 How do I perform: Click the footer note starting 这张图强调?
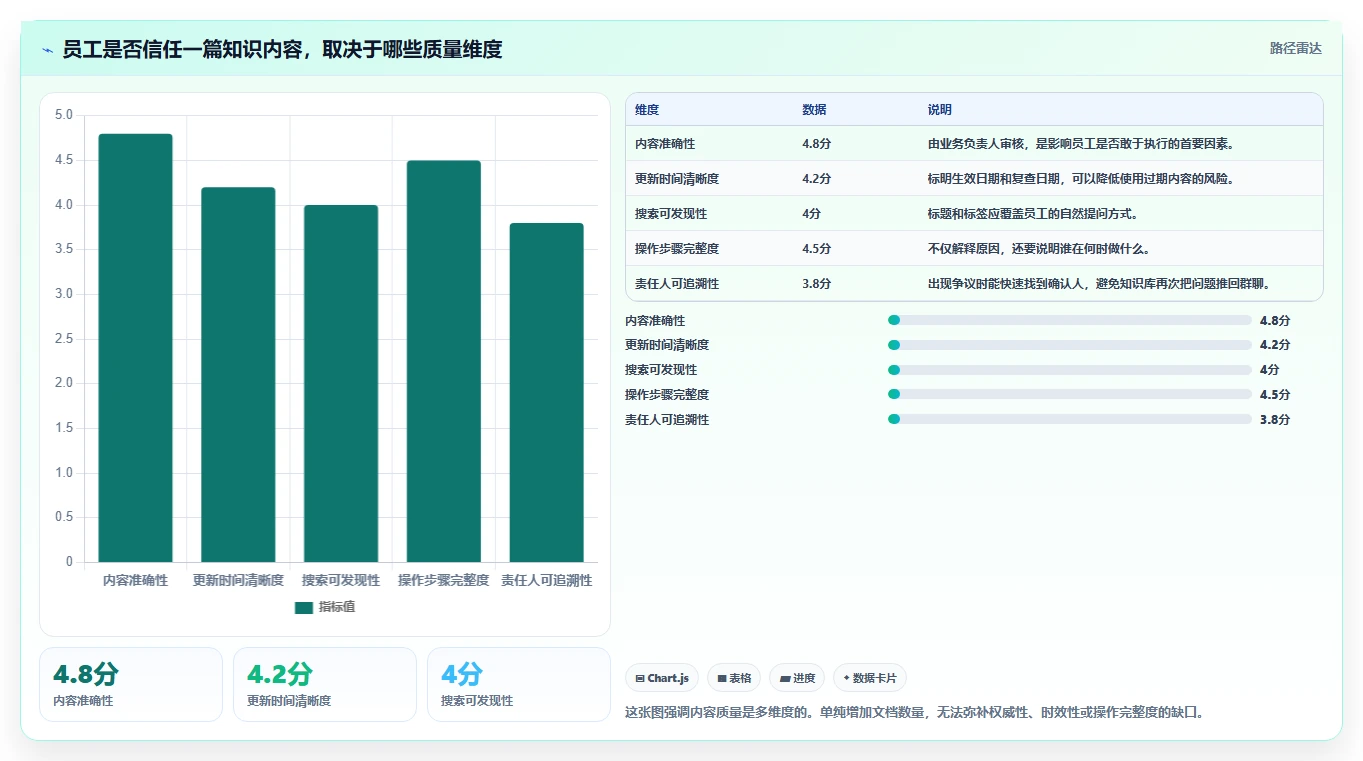pos(915,713)
